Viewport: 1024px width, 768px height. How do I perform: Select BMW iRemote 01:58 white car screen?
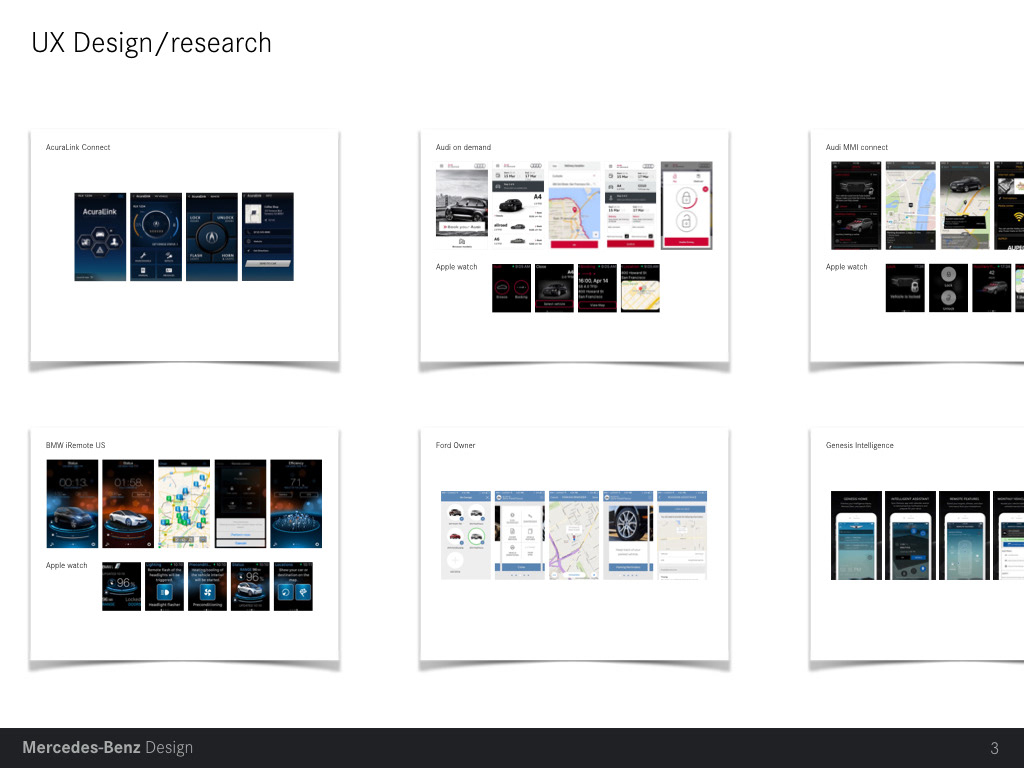(x=128, y=504)
